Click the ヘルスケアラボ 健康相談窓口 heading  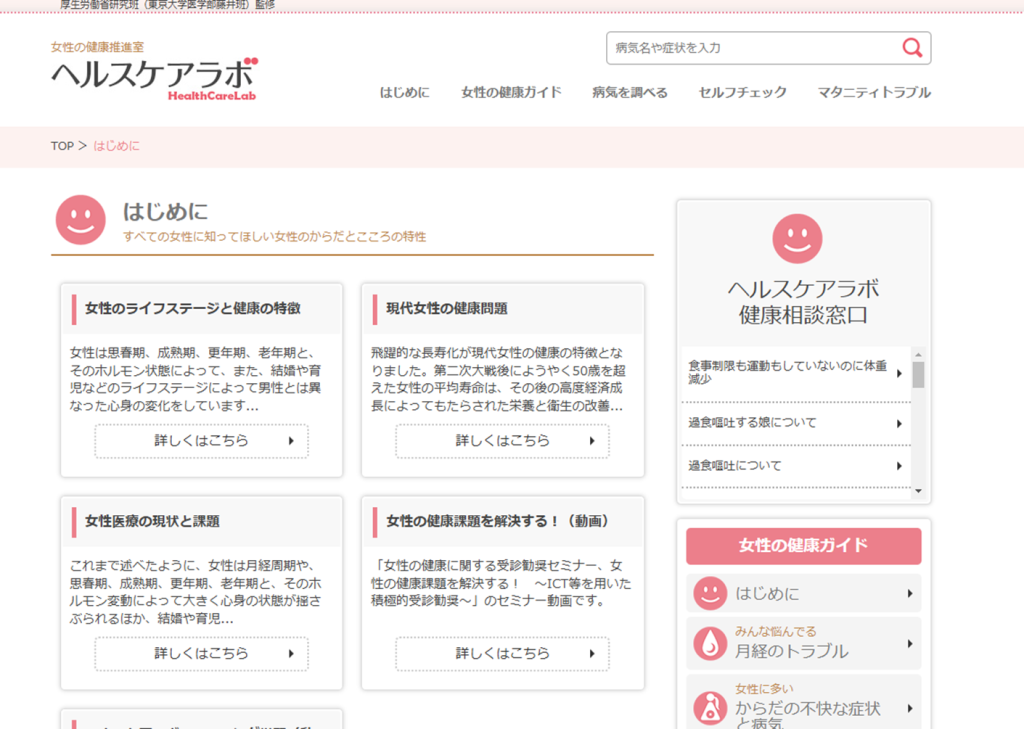click(803, 302)
